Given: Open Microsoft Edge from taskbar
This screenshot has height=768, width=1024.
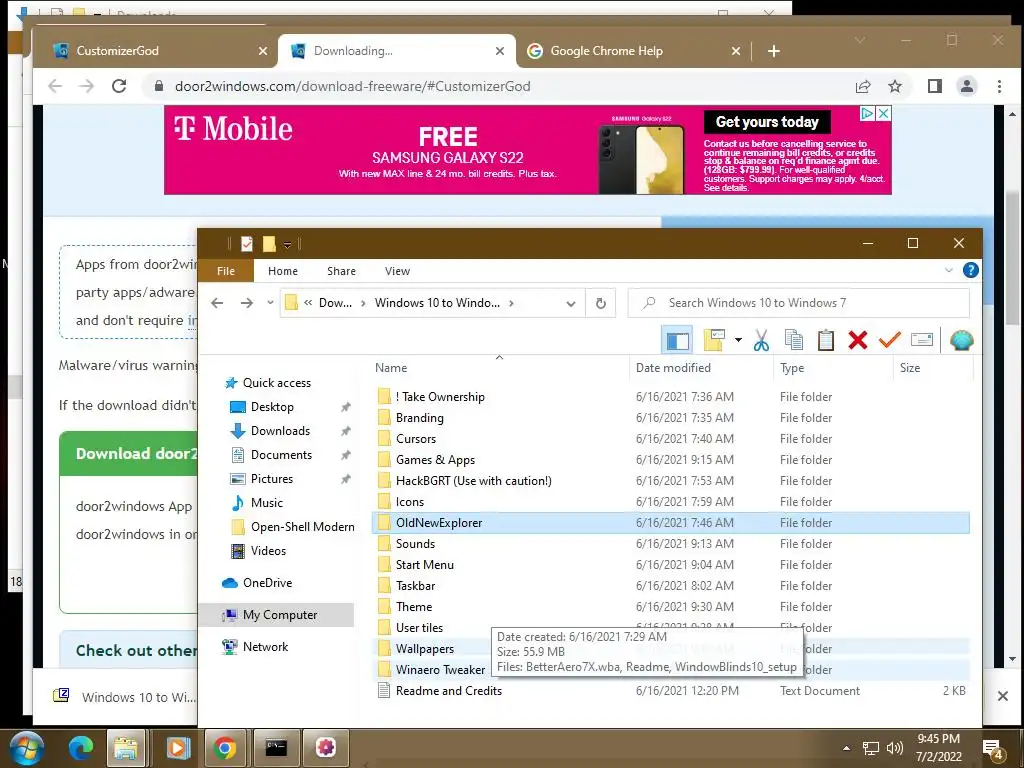Looking at the screenshot, I should pos(81,748).
